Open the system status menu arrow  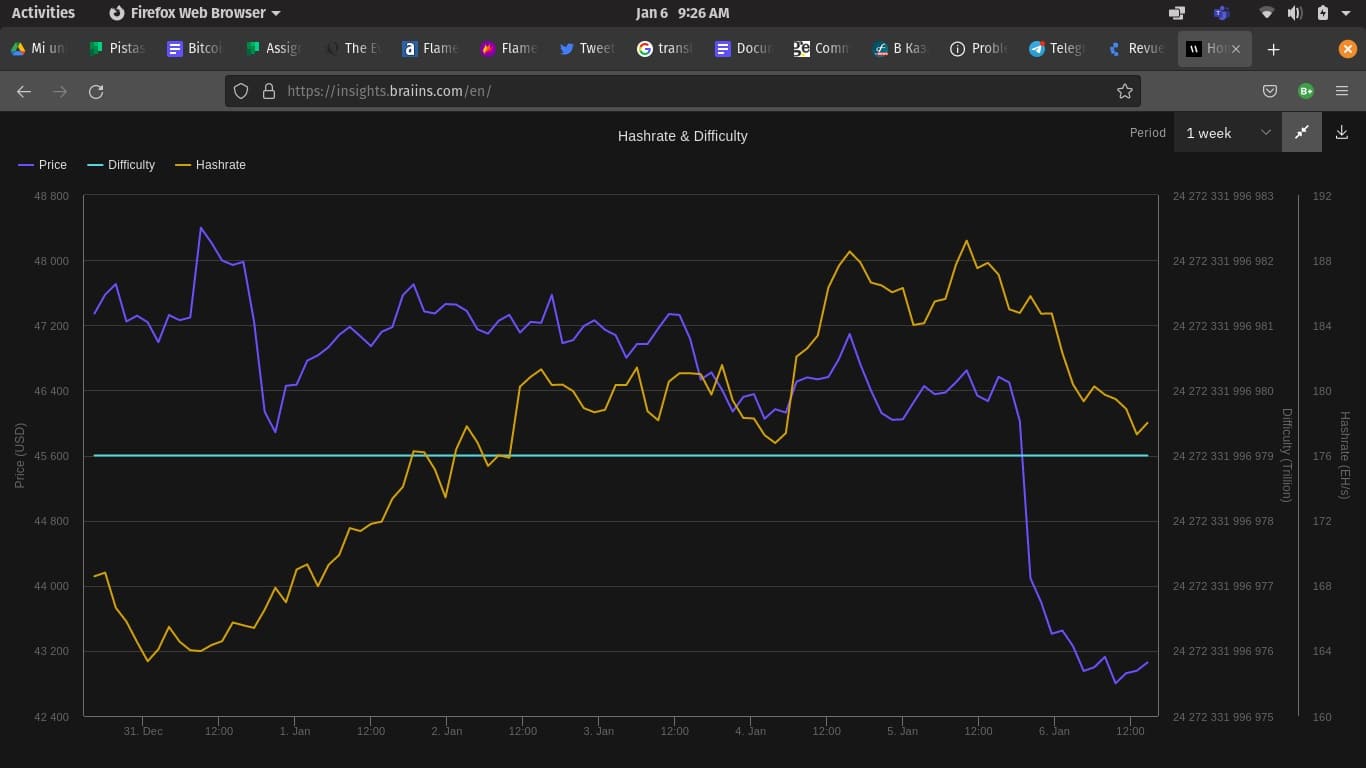pos(1346,13)
